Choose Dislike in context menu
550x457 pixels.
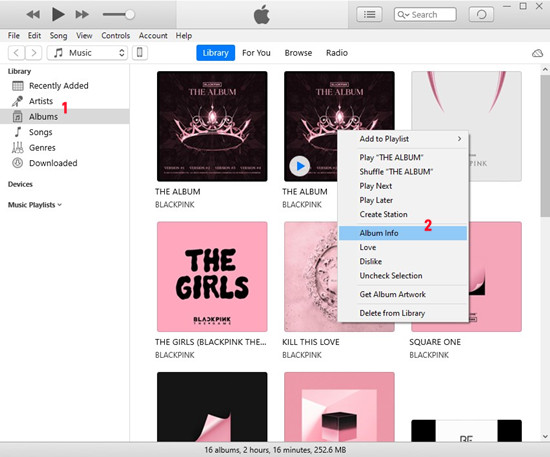(x=403, y=261)
